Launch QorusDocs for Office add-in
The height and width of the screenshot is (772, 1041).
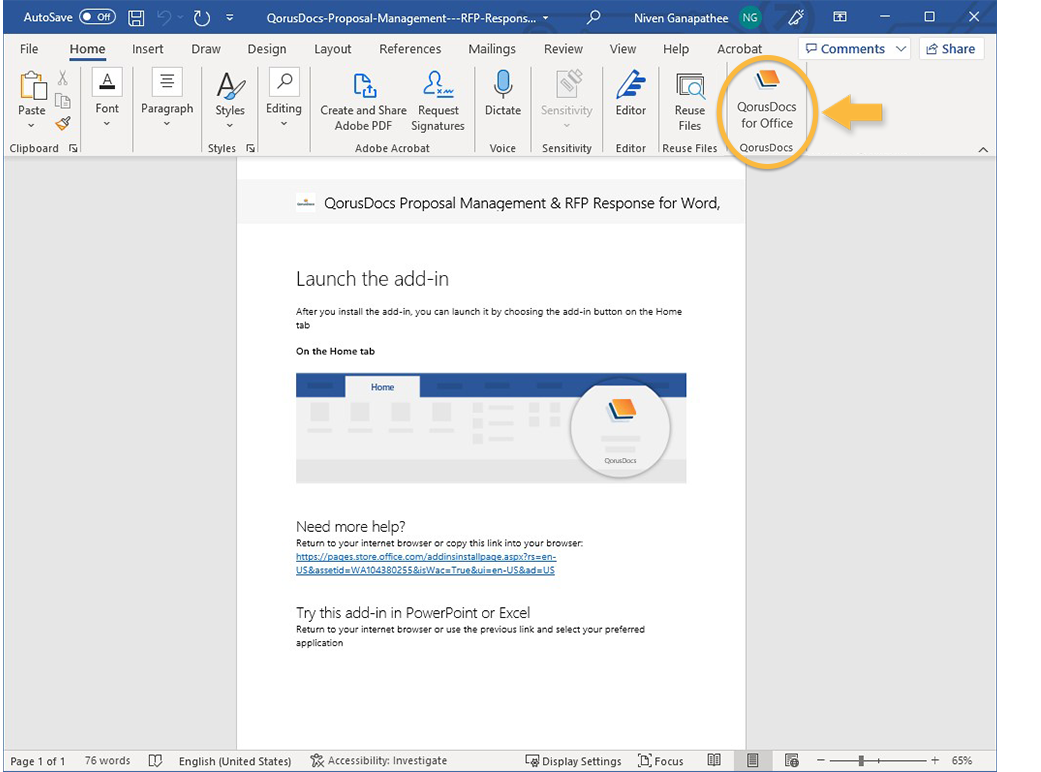pyautogui.click(x=766, y=100)
